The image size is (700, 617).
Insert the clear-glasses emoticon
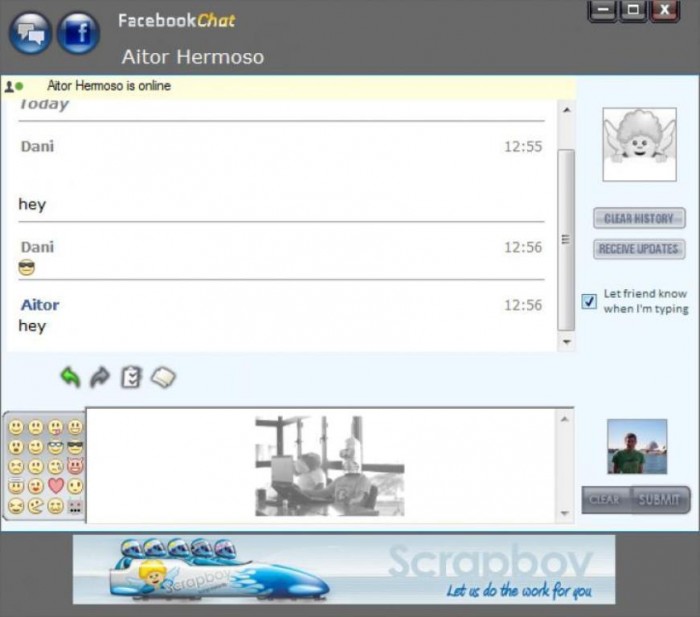point(55,447)
